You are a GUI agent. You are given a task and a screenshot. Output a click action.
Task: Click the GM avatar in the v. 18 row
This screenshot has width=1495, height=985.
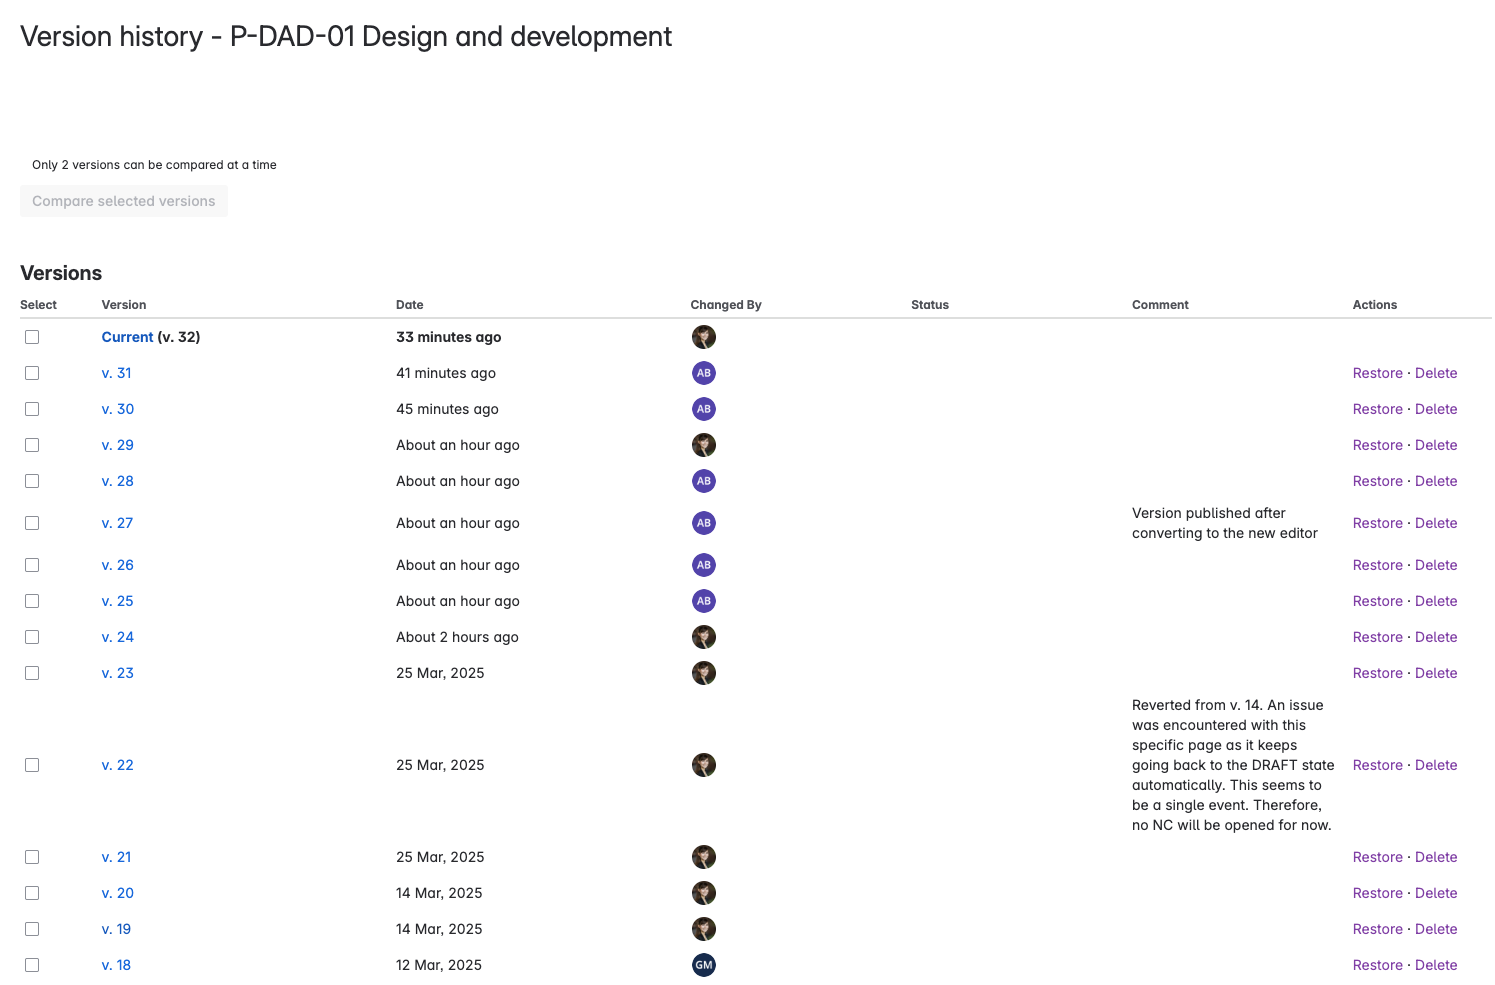tap(704, 965)
